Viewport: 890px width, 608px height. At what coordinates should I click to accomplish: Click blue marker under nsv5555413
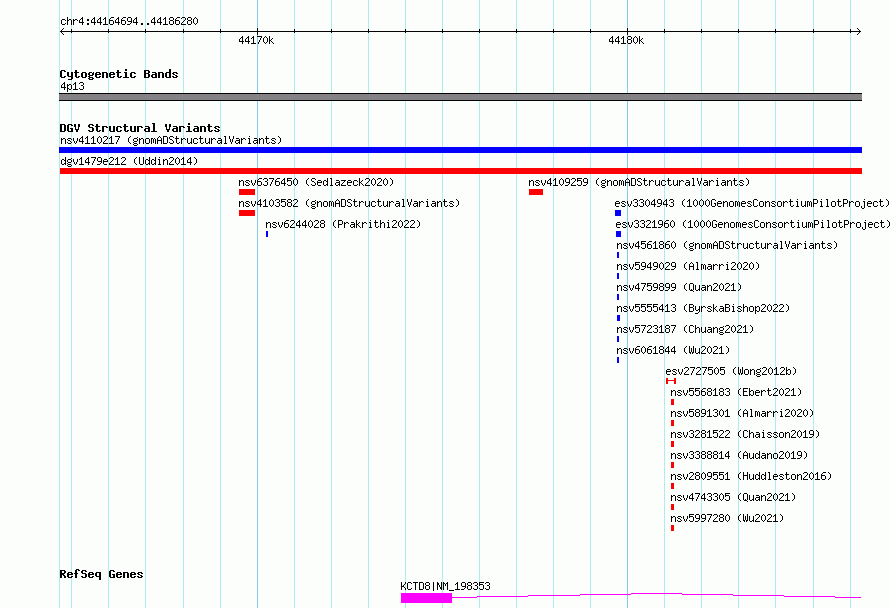point(618,318)
